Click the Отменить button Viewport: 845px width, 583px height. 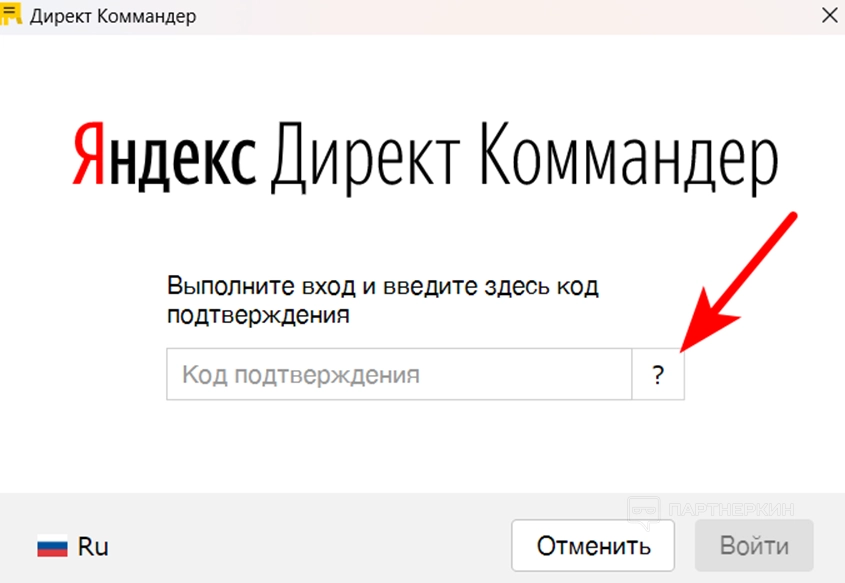593,545
